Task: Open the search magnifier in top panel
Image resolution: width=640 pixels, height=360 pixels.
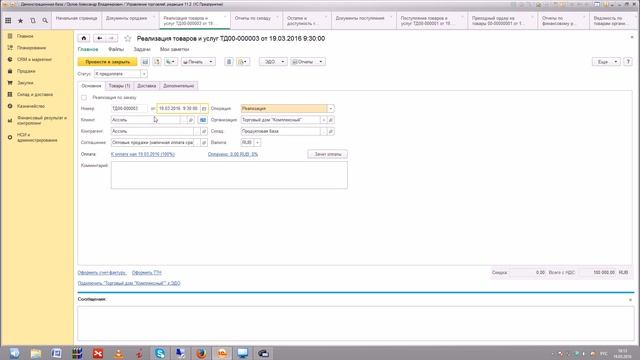Action: tap(45, 20)
